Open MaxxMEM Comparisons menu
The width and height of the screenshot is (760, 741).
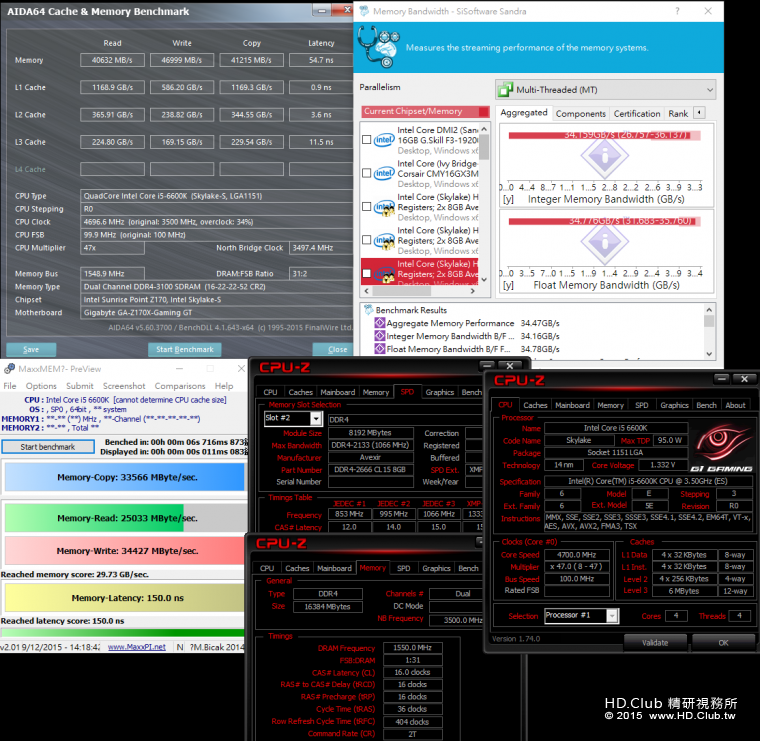pos(180,386)
